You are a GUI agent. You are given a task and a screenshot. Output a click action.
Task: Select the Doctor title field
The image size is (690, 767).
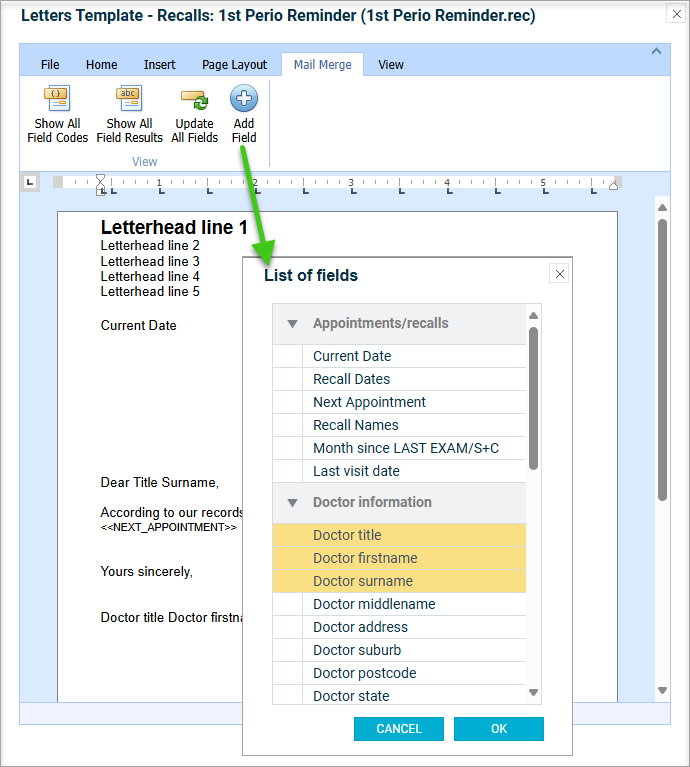(x=399, y=535)
